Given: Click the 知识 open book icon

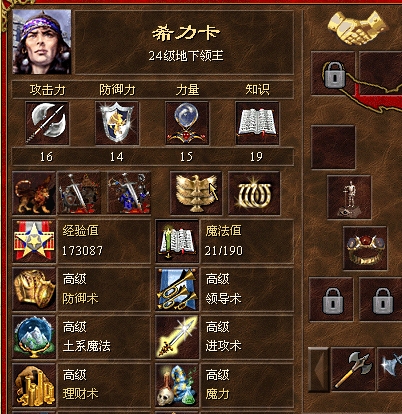Looking at the screenshot, I should [x=257, y=123].
